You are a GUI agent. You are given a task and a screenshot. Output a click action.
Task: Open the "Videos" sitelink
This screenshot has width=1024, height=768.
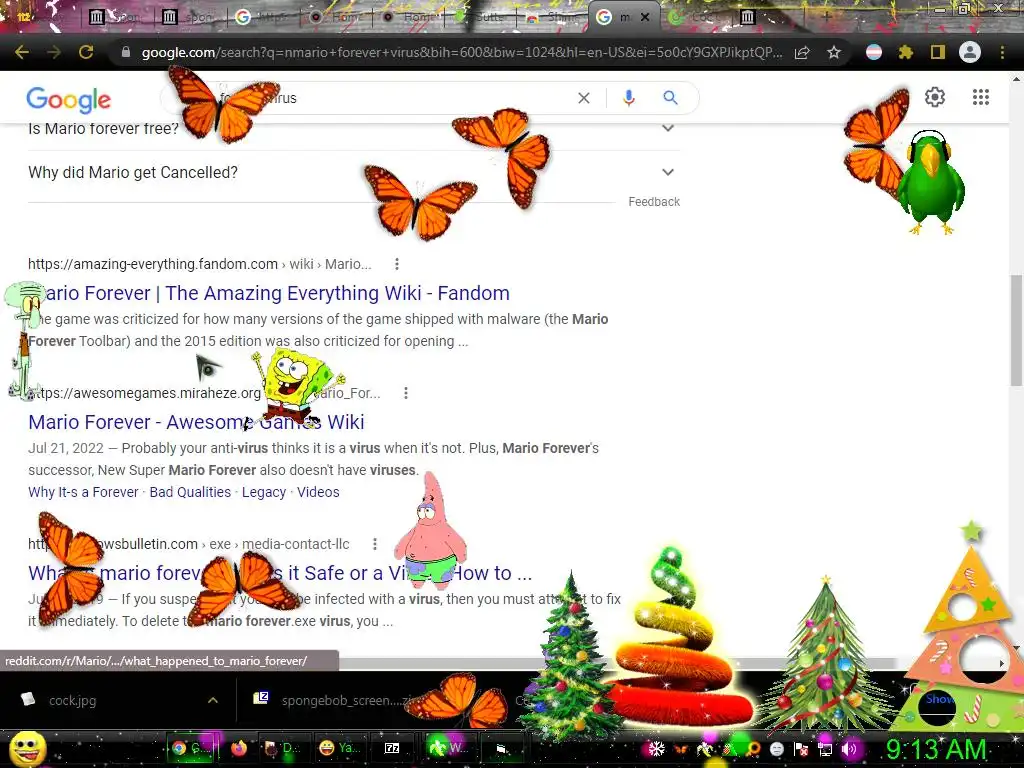(318, 492)
